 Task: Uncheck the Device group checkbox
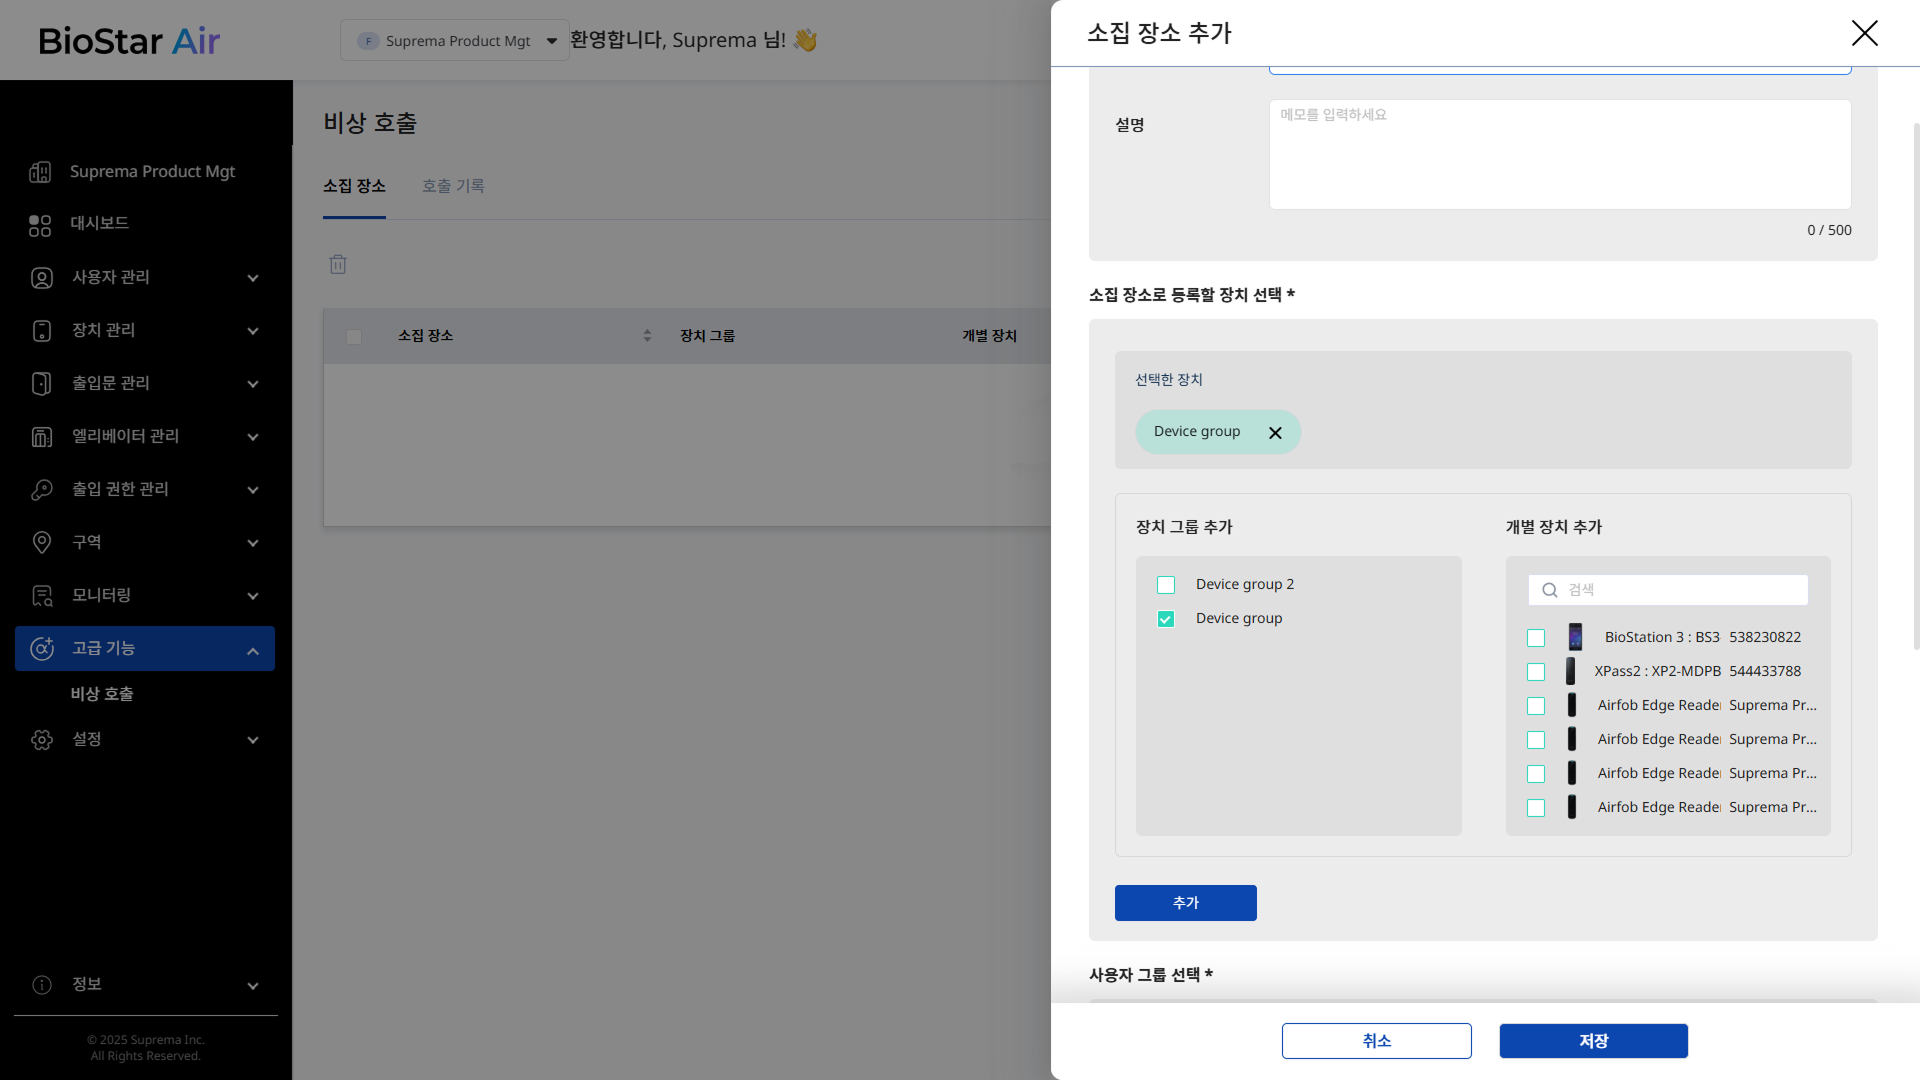(1166, 619)
